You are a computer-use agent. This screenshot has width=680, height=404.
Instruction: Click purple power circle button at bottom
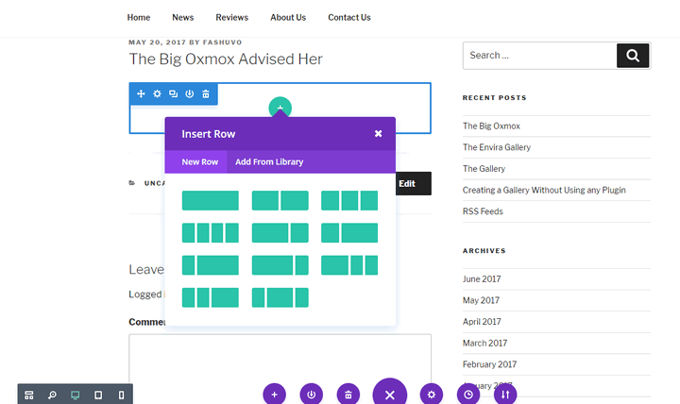311,394
